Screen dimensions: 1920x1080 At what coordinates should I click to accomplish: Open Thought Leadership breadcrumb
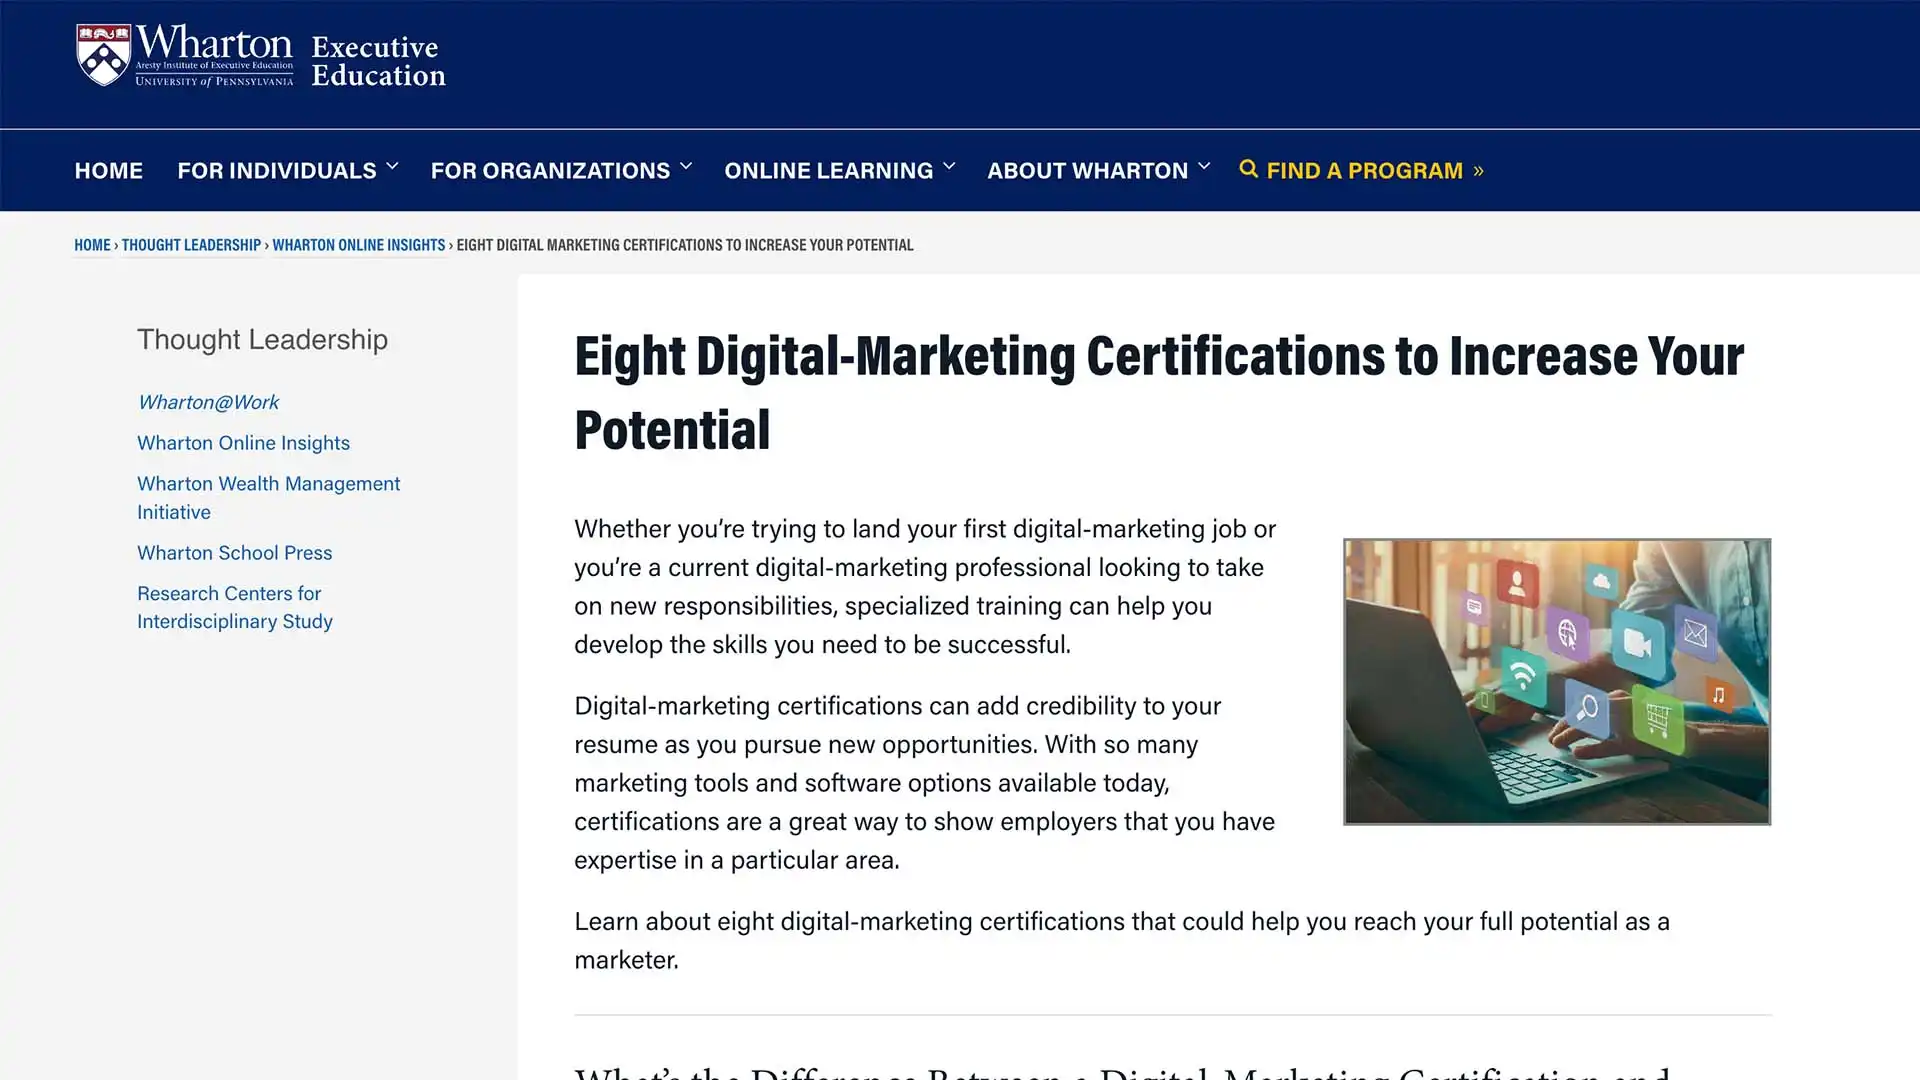click(x=191, y=245)
